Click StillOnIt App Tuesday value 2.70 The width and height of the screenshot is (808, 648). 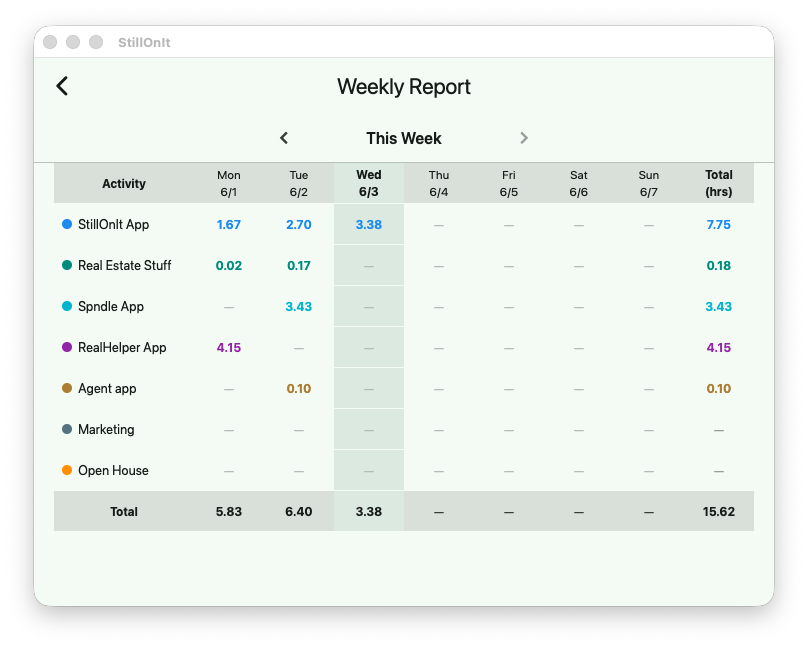click(x=299, y=225)
